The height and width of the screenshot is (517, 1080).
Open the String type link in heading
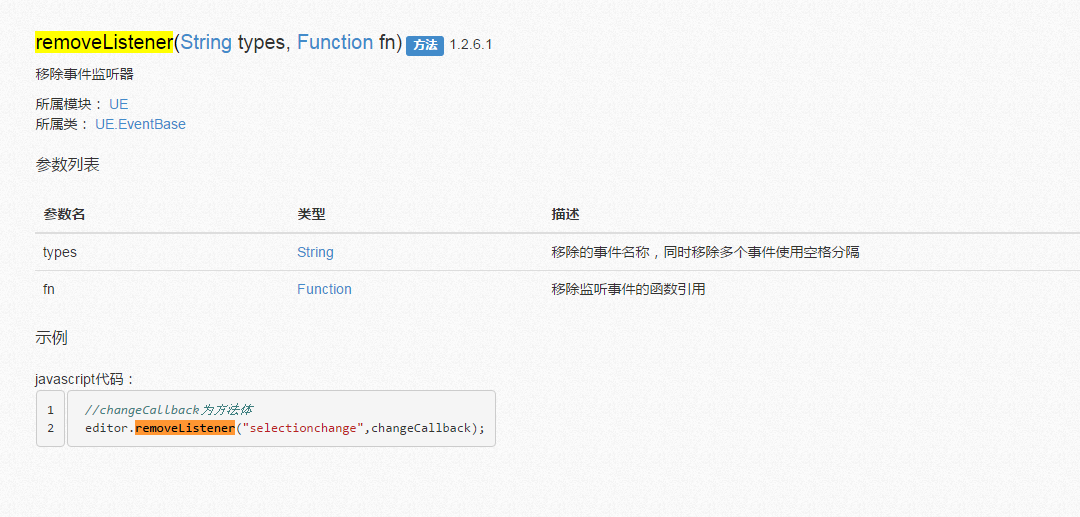click(206, 43)
